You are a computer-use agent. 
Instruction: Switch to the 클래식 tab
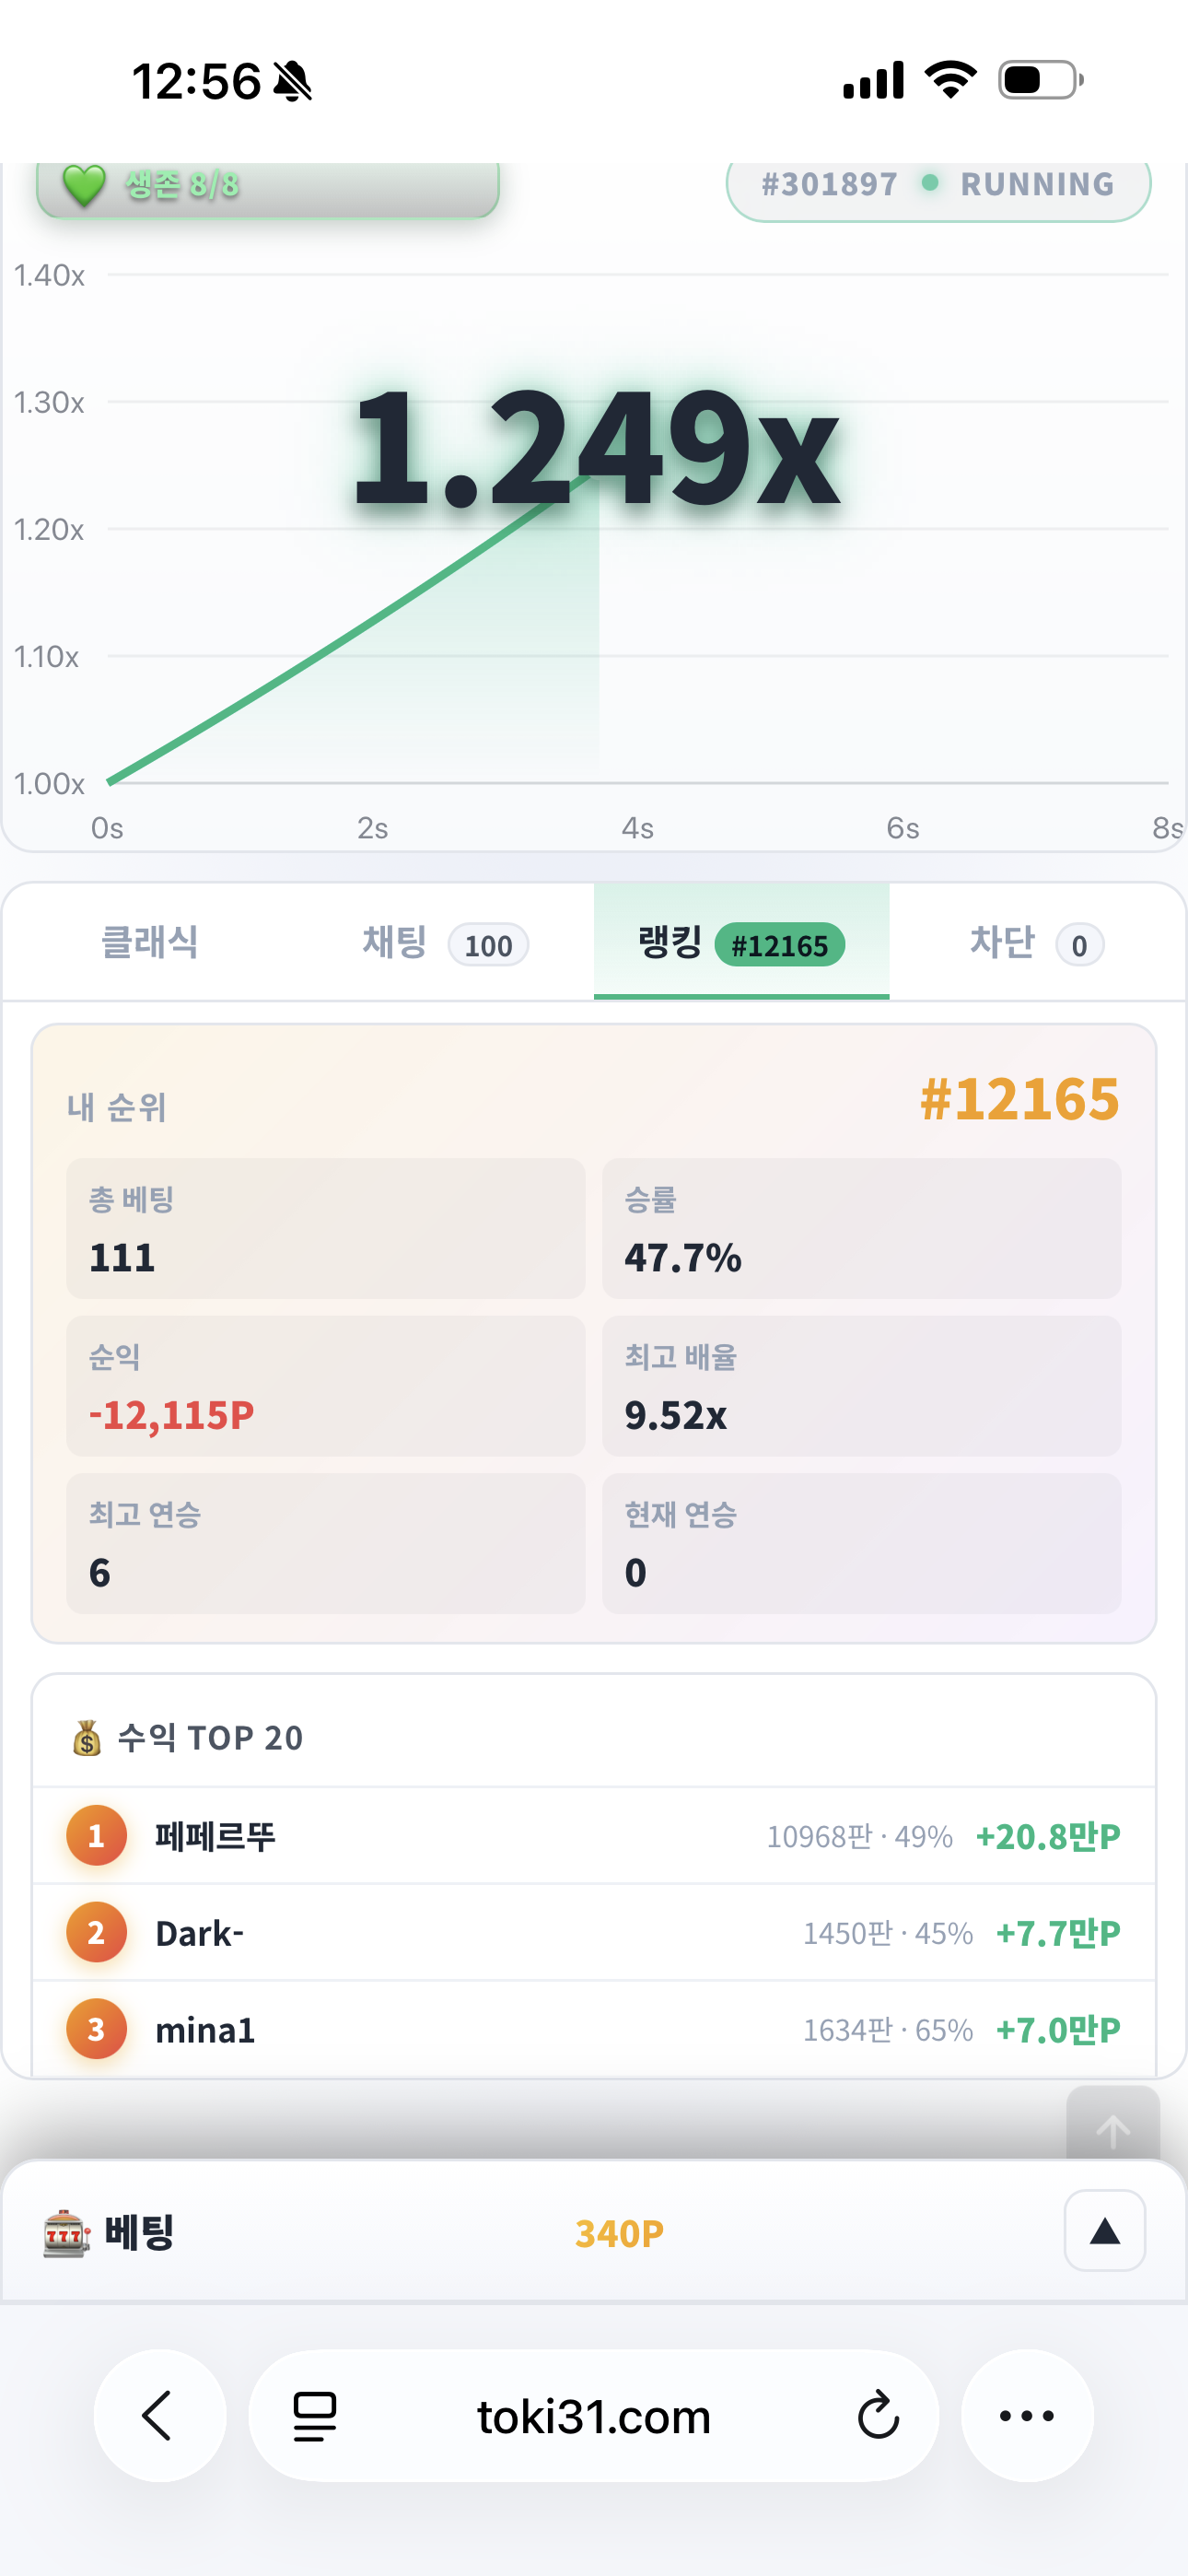(x=150, y=942)
